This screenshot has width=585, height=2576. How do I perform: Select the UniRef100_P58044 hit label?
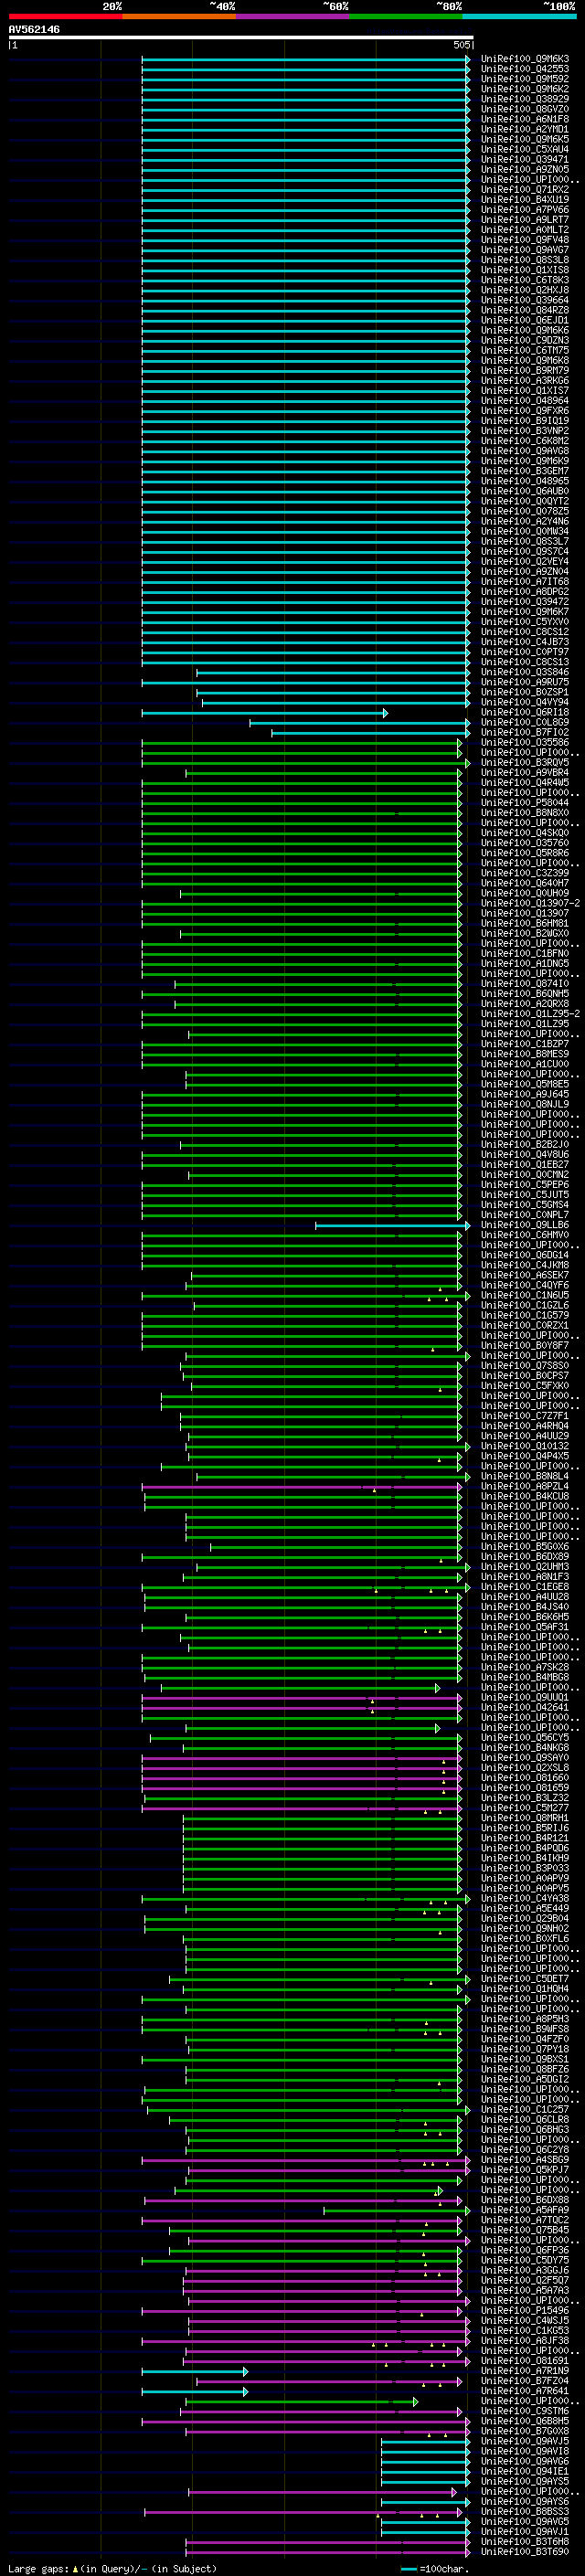pos(524,803)
